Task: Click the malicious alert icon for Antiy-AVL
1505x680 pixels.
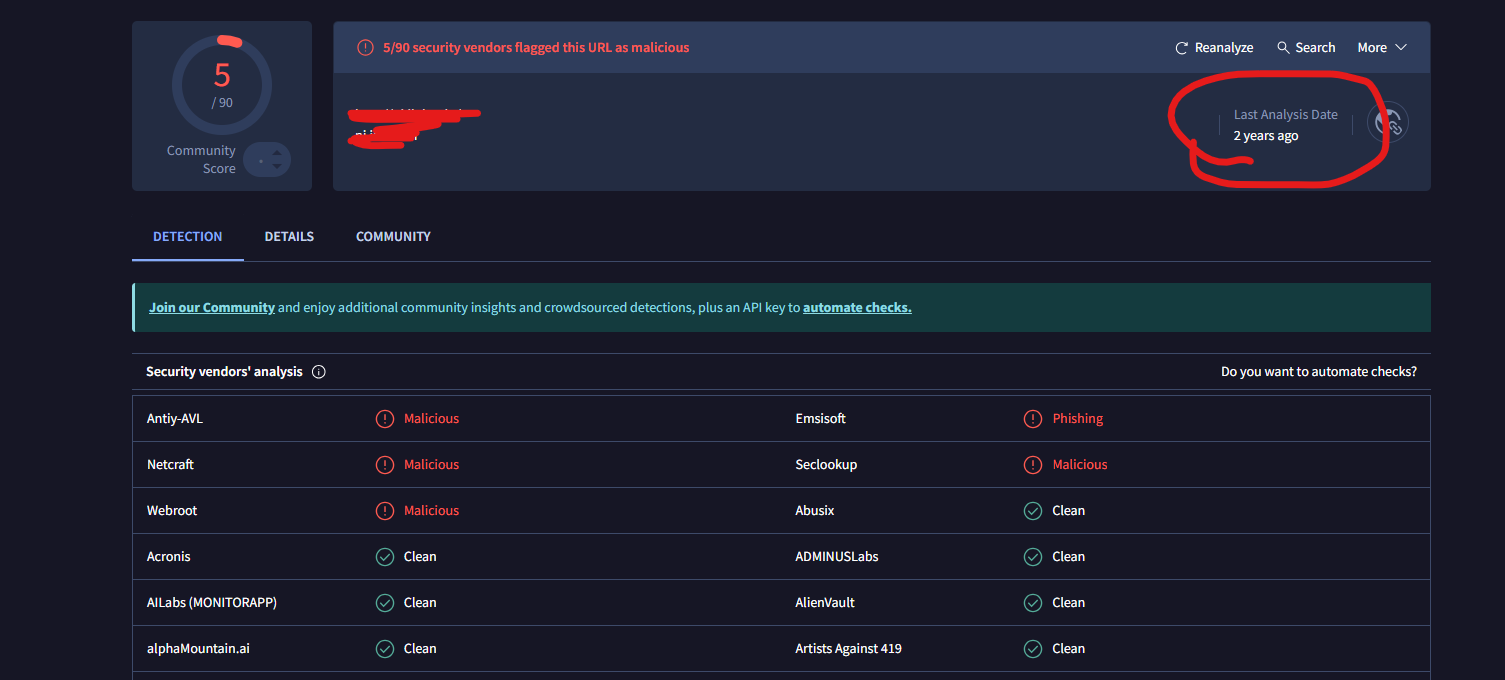Action: point(385,419)
